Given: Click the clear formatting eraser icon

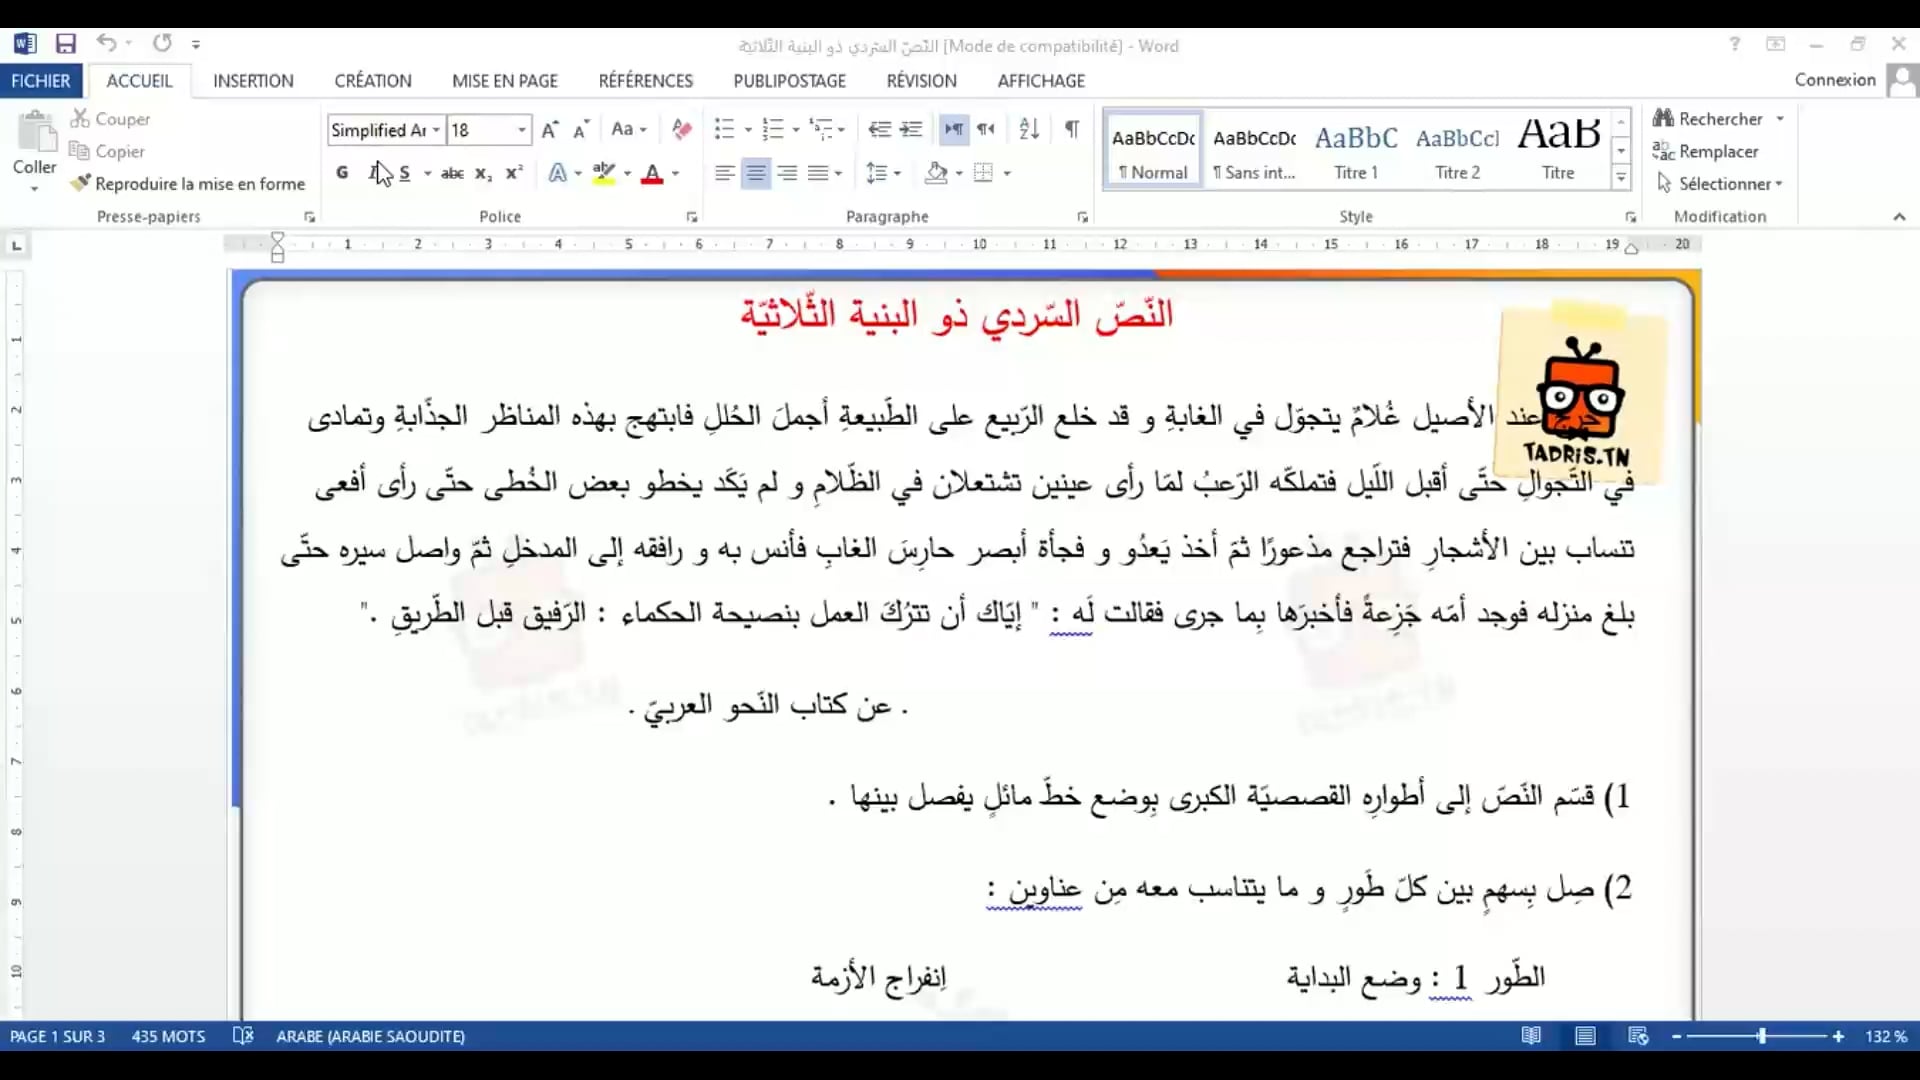Looking at the screenshot, I should (x=682, y=129).
